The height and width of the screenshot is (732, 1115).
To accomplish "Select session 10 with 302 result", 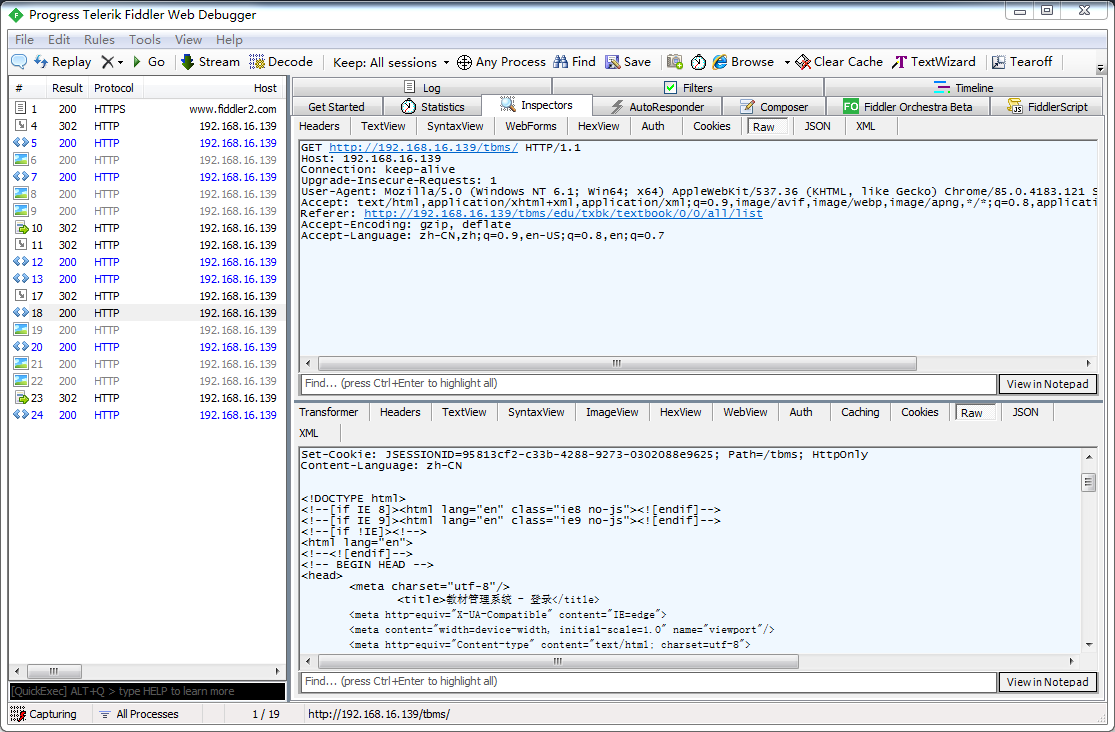I will coord(147,228).
